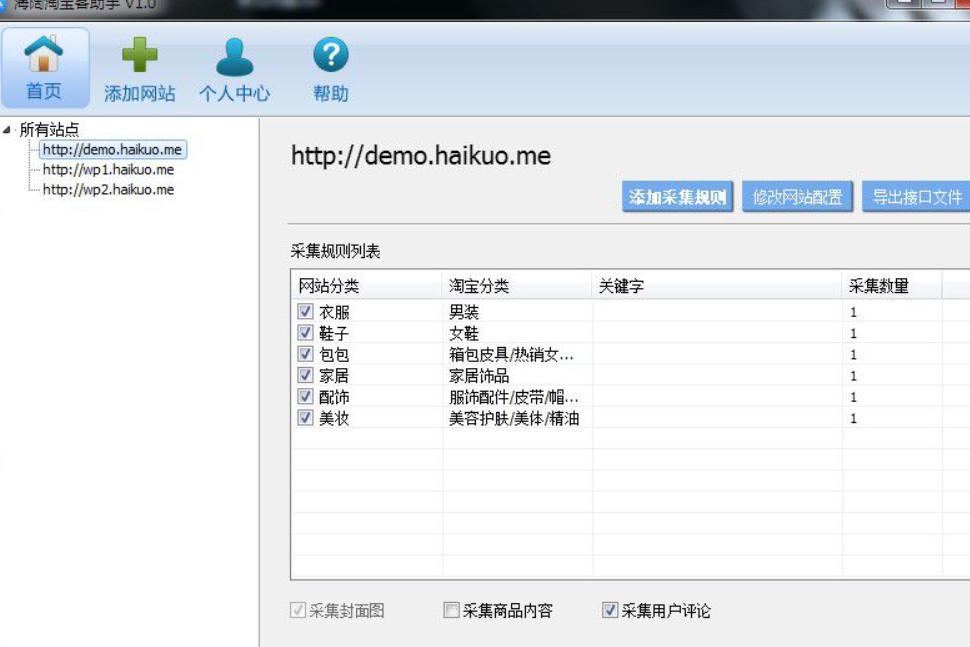Image resolution: width=970 pixels, height=647 pixels.
Task: Sort by 网站分类 column header
Action: click(x=366, y=286)
